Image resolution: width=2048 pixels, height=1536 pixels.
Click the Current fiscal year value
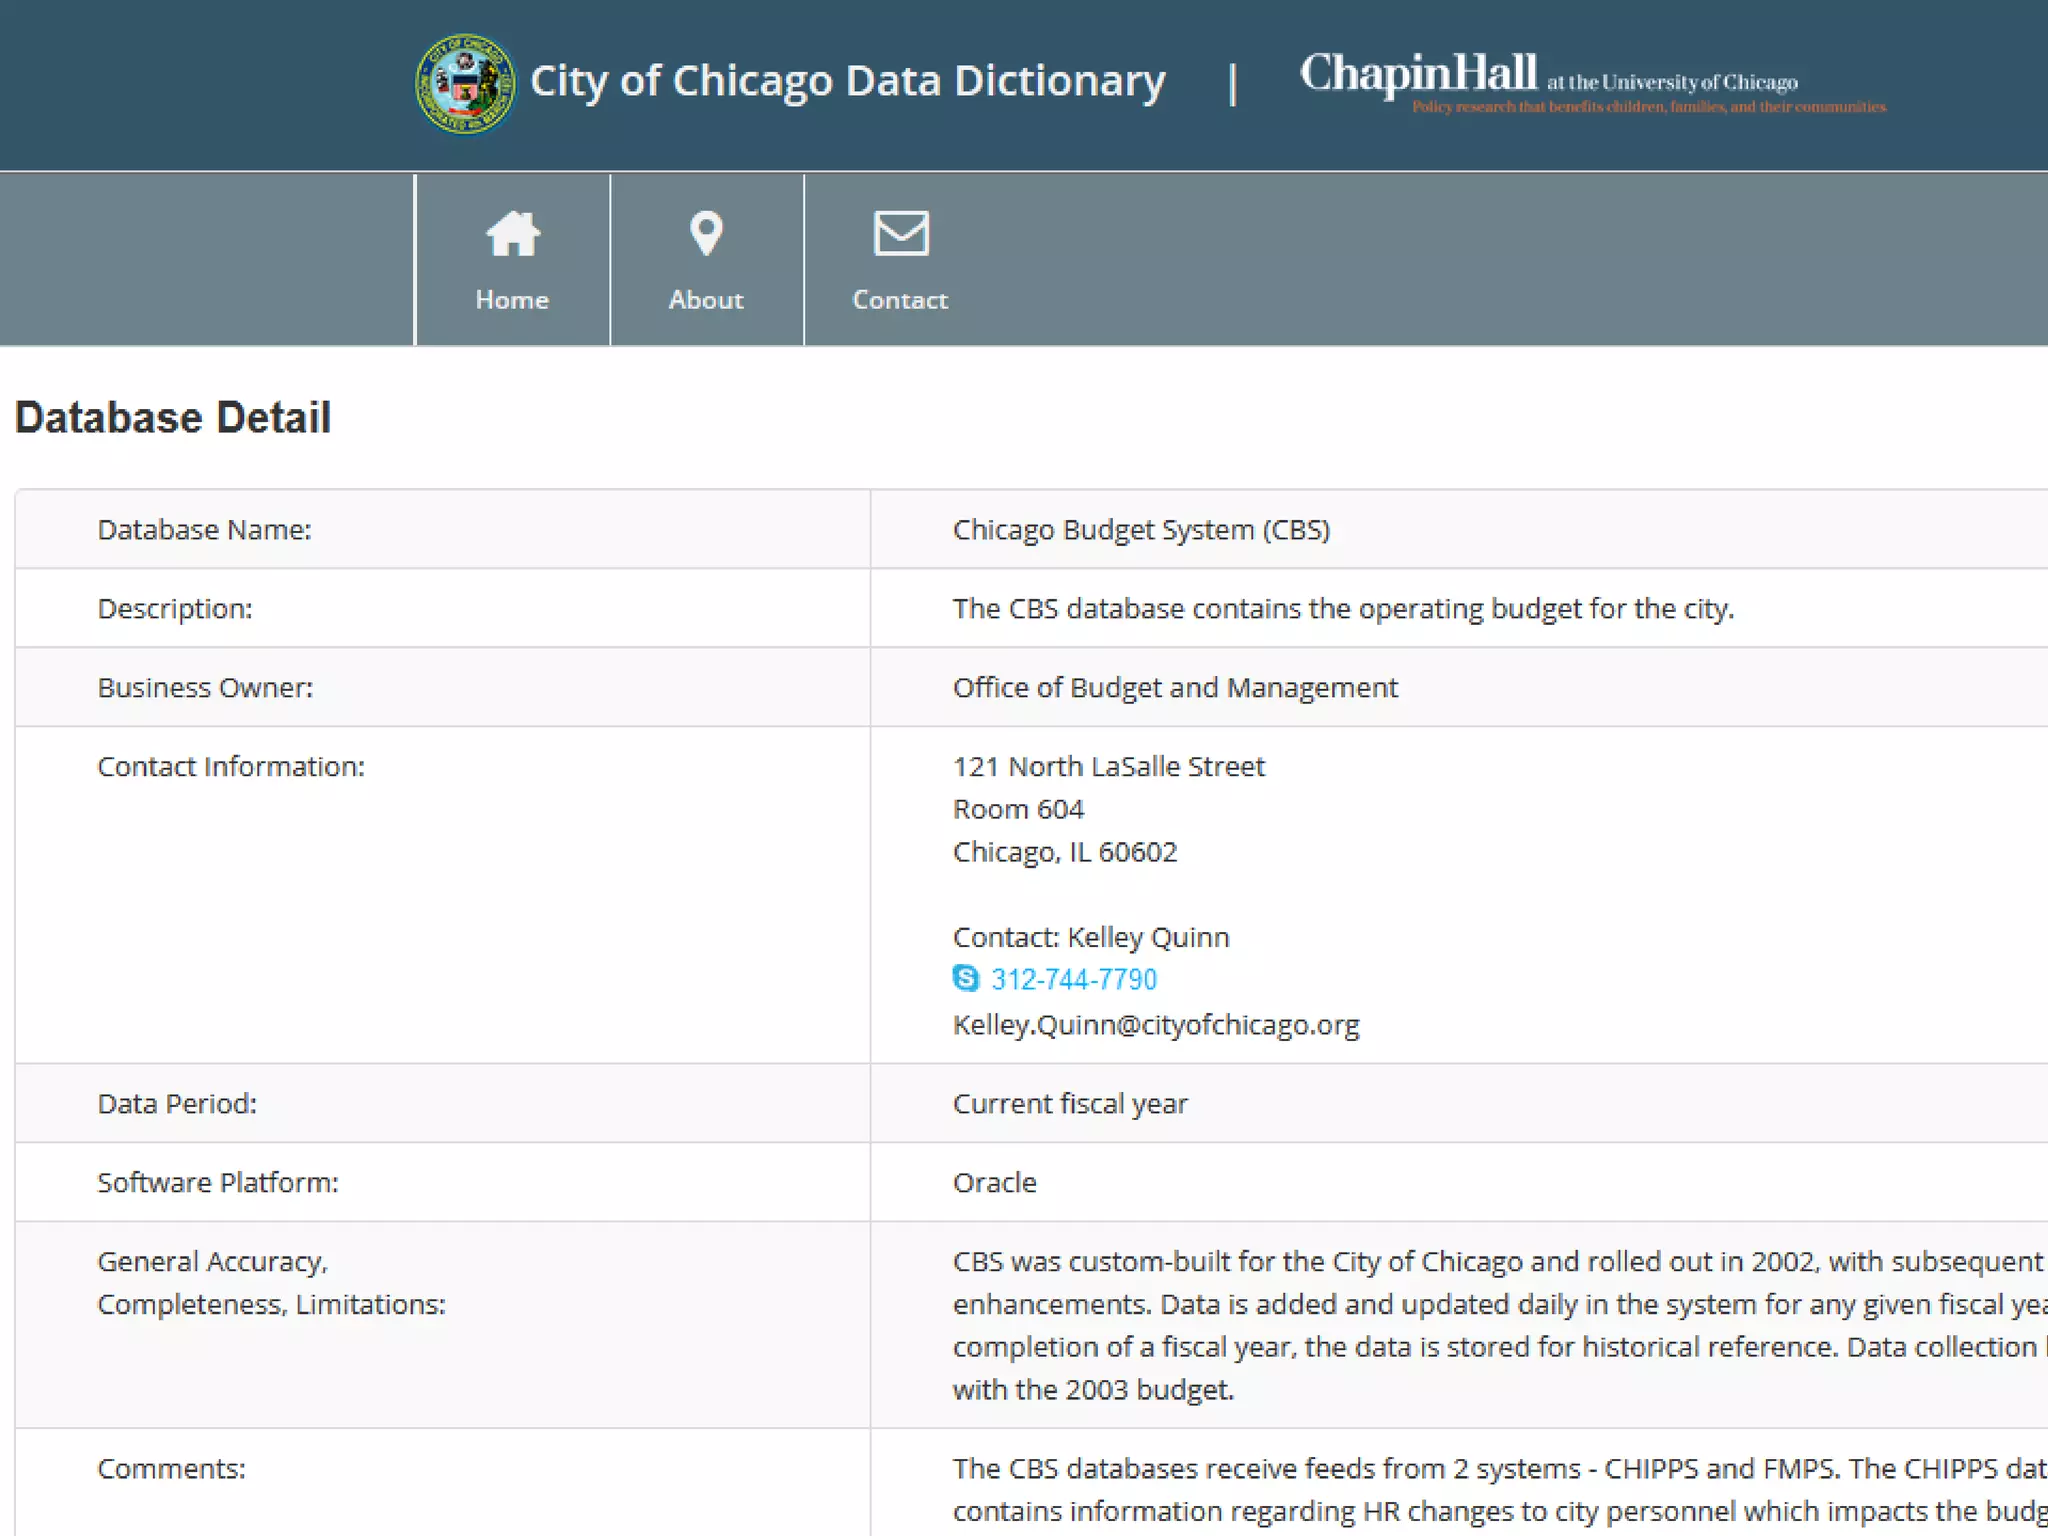coord(1070,1104)
